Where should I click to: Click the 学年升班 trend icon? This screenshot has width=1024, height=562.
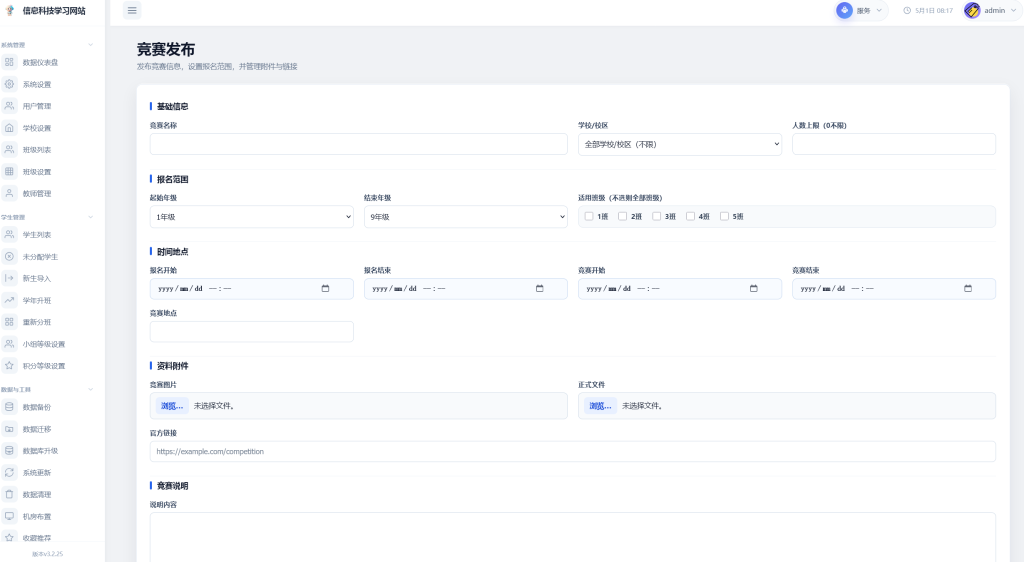[x=9, y=300]
